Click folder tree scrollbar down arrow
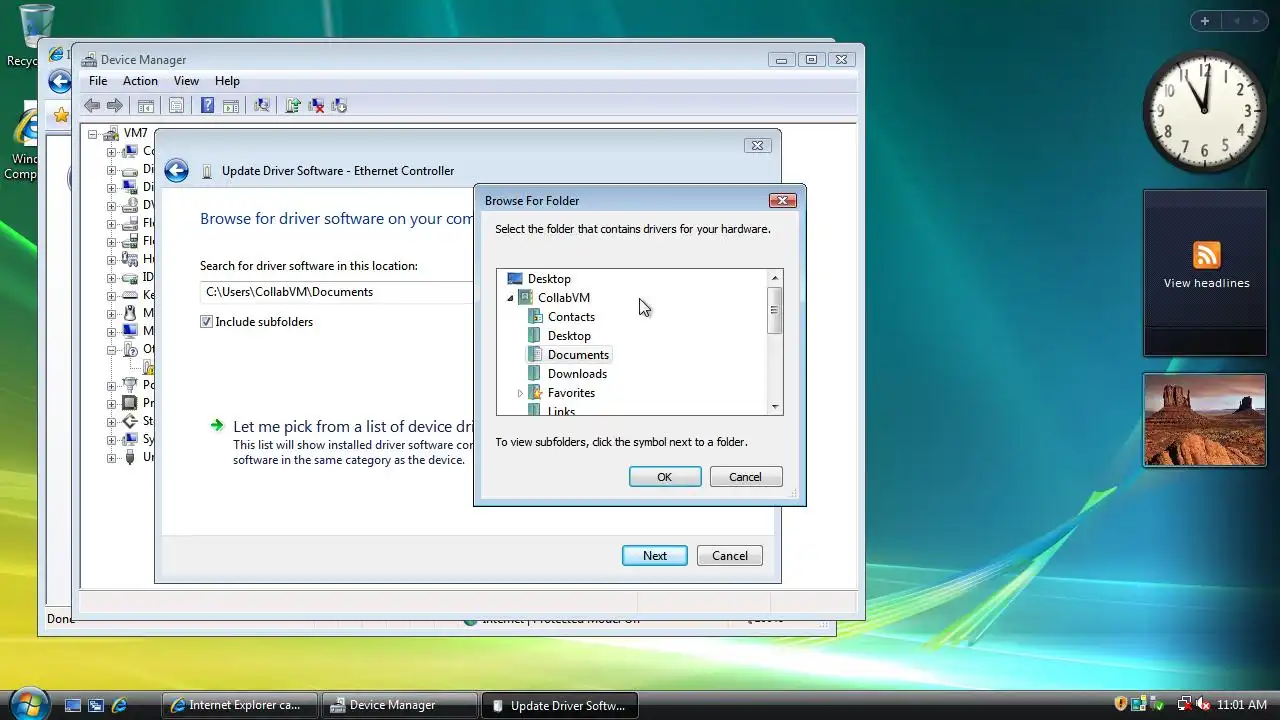1280x720 pixels. coord(774,407)
